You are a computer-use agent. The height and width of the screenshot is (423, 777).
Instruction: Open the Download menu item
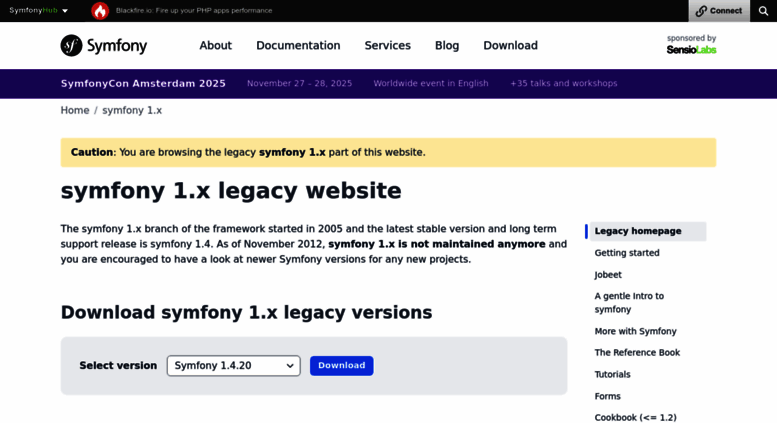(x=510, y=46)
